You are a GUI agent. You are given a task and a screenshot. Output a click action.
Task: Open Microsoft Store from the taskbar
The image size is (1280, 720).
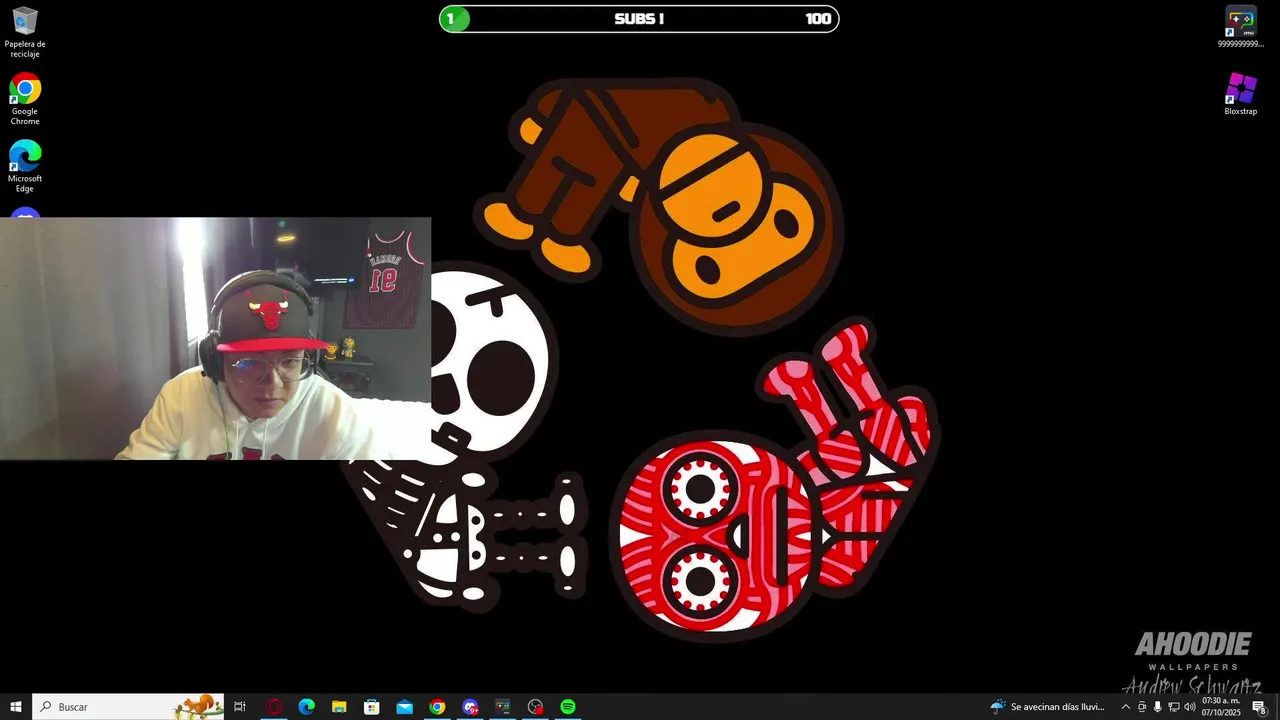pyautogui.click(x=372, y=707)
